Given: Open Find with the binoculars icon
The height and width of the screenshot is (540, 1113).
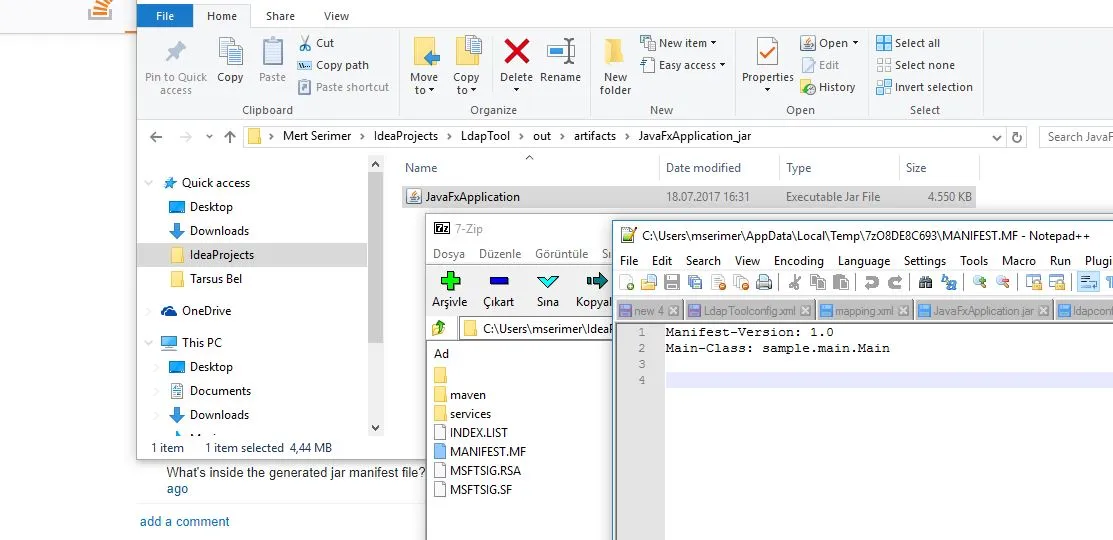Looking at the screenshot, I should pyautogui.click(x=925, y=282).
